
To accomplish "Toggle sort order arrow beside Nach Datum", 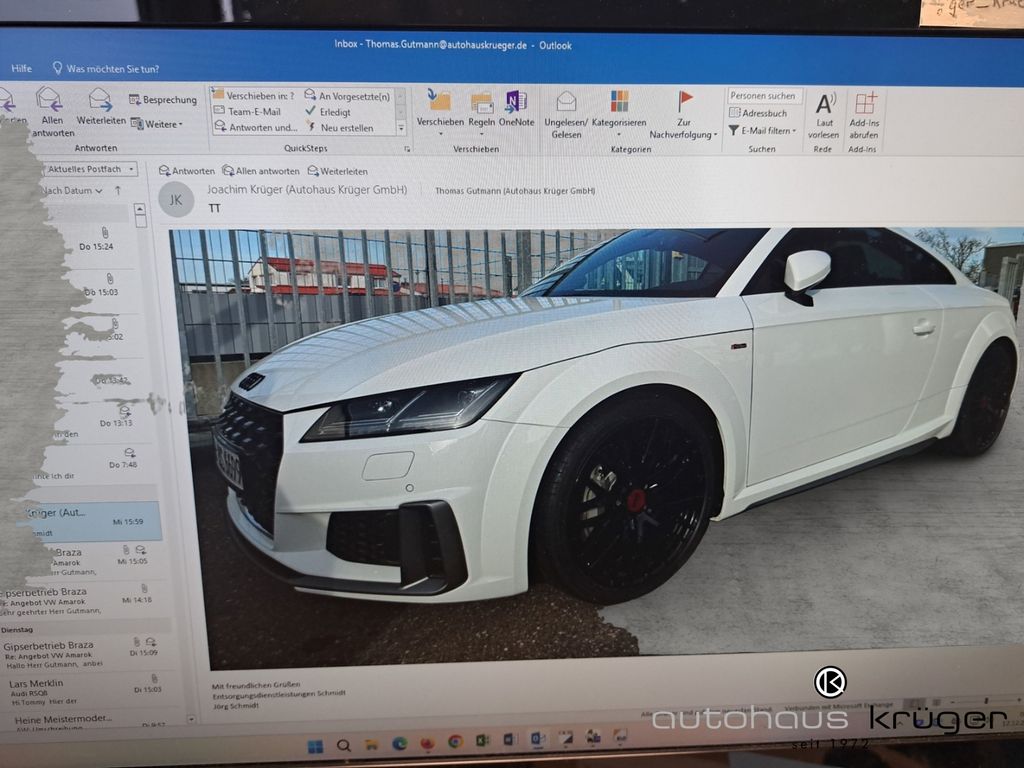I will click(x=118, y=190).
